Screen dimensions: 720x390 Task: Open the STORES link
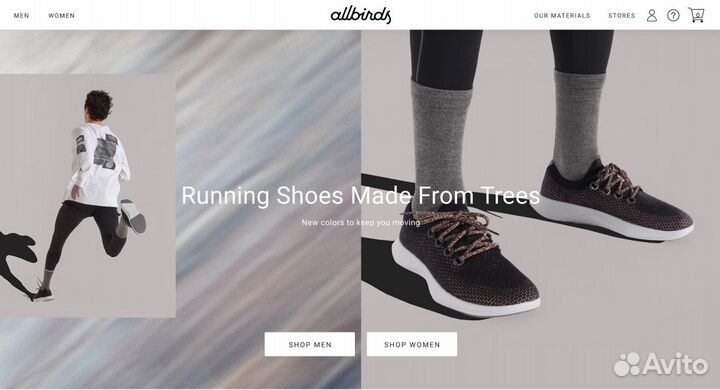coord(622,16)
